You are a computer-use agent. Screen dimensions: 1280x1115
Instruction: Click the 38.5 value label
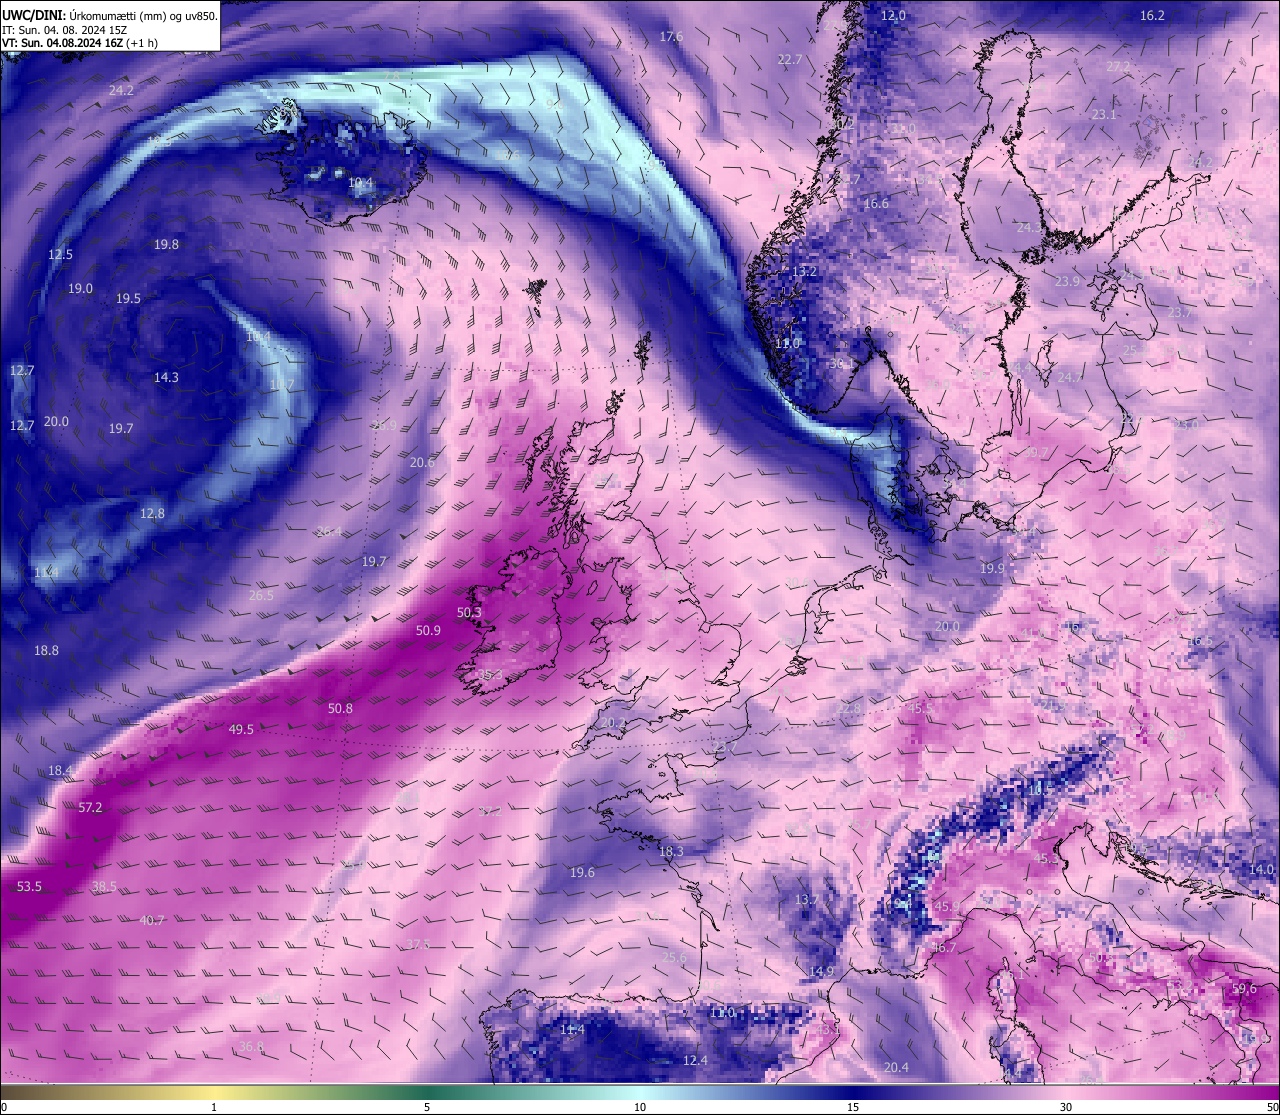[104, 886]
